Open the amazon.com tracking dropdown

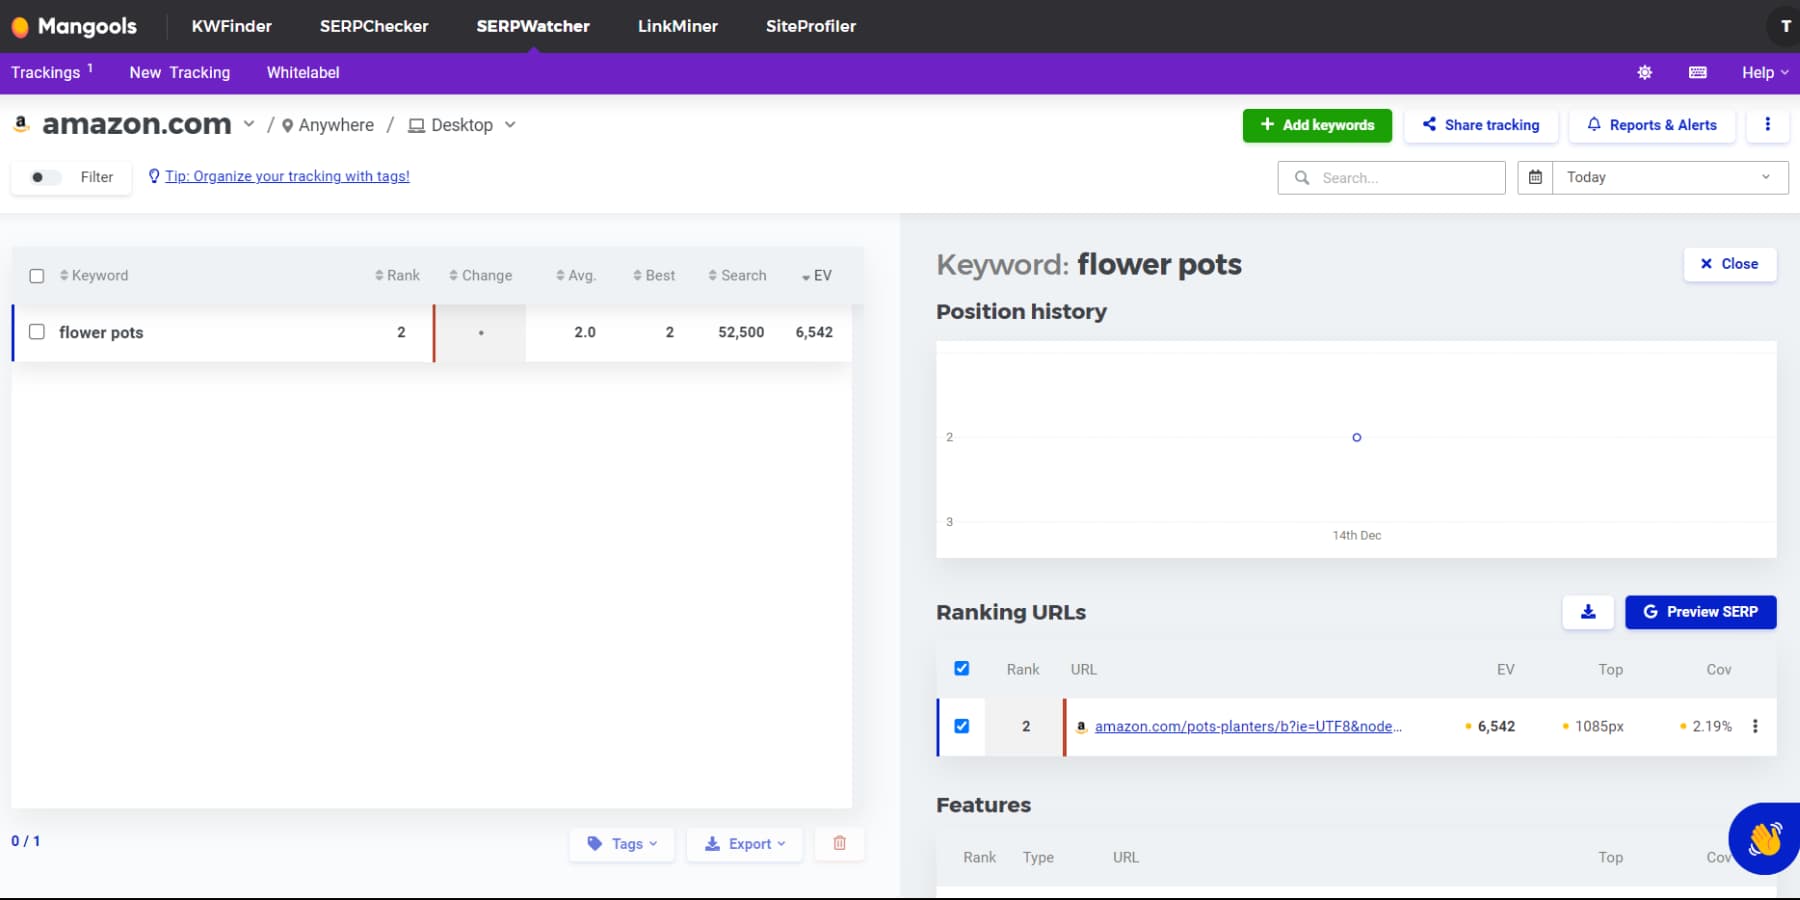click(x=249, y=124)
